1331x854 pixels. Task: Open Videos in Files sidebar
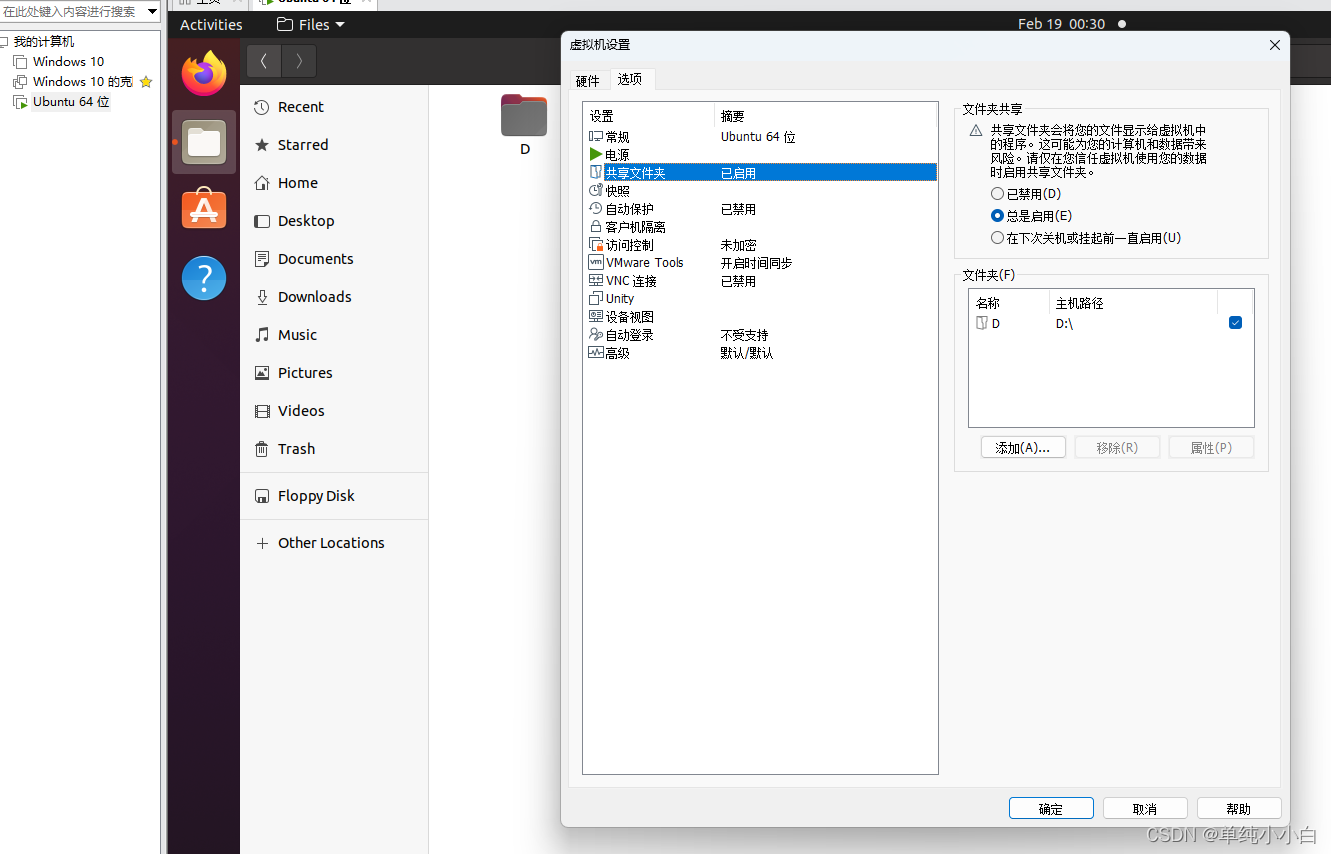click(x=334, y=411)
